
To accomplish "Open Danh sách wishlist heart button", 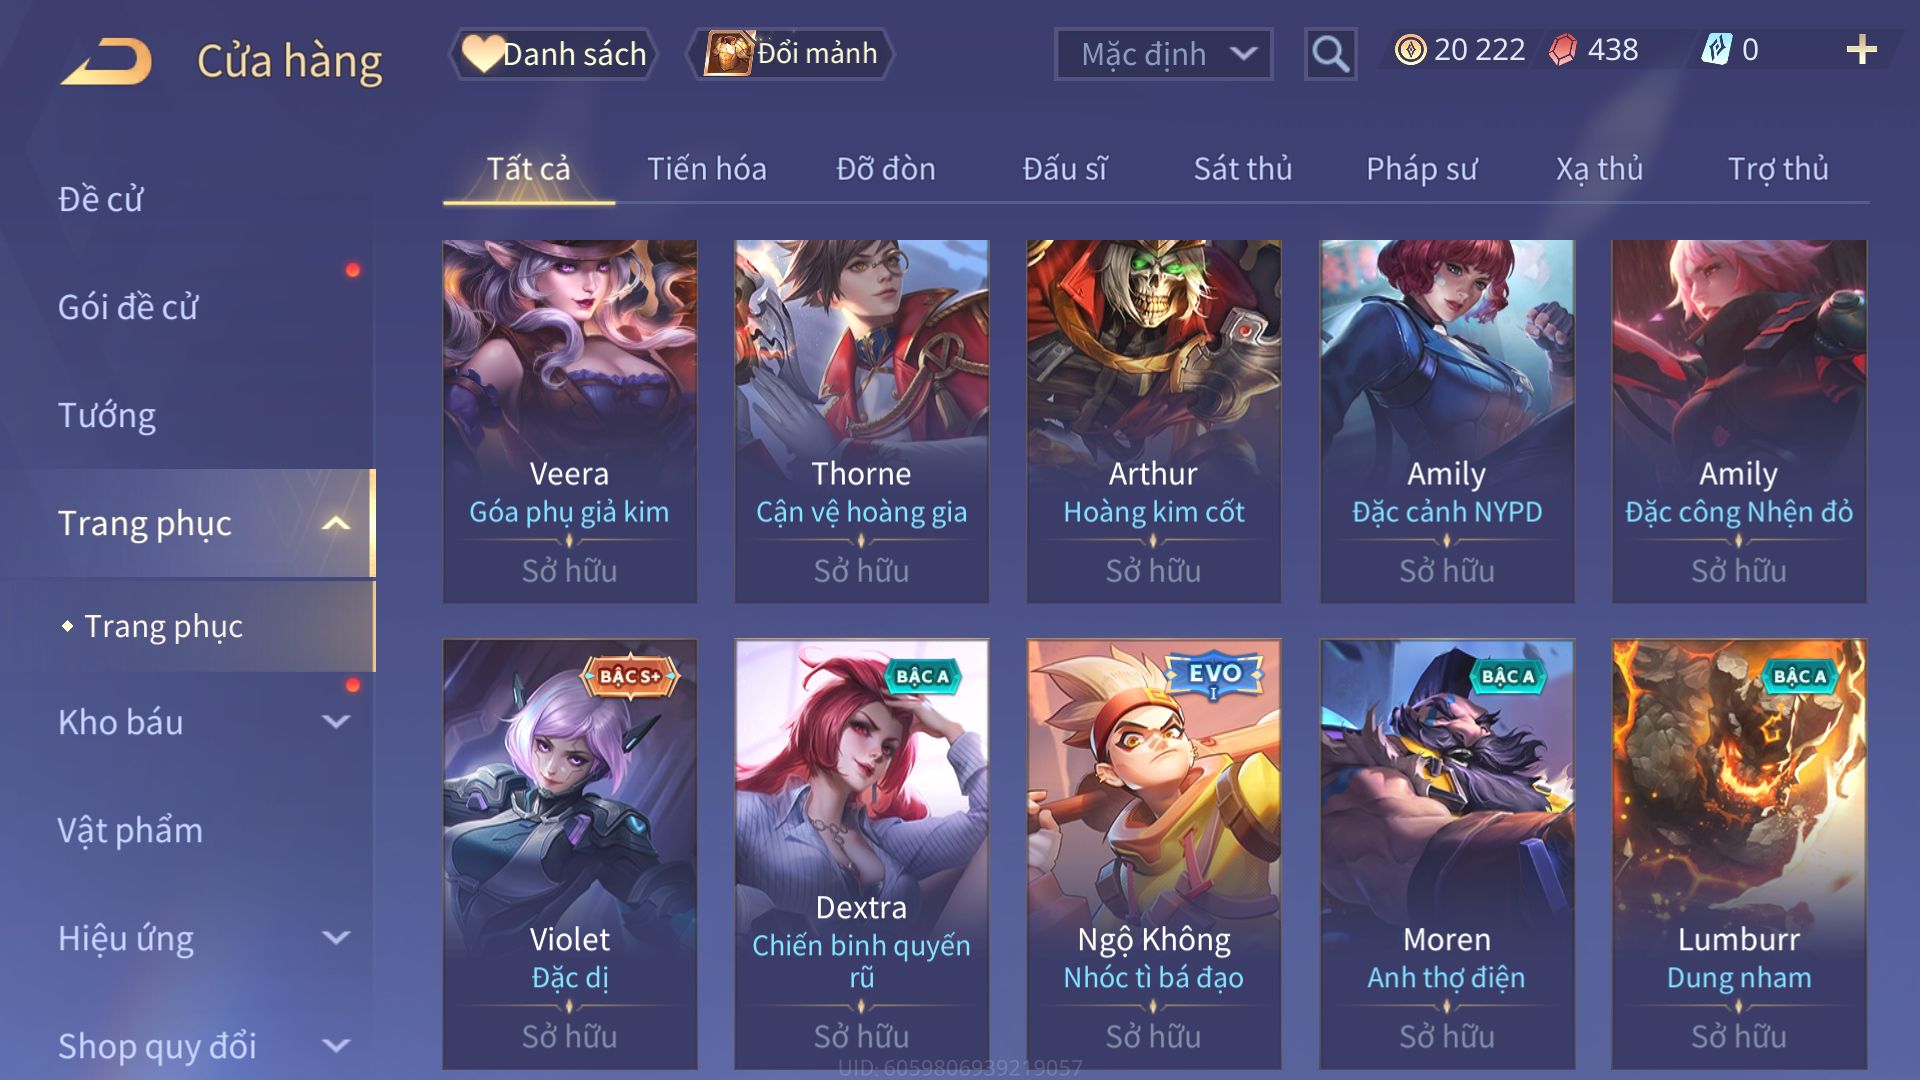I will [554, 54].
